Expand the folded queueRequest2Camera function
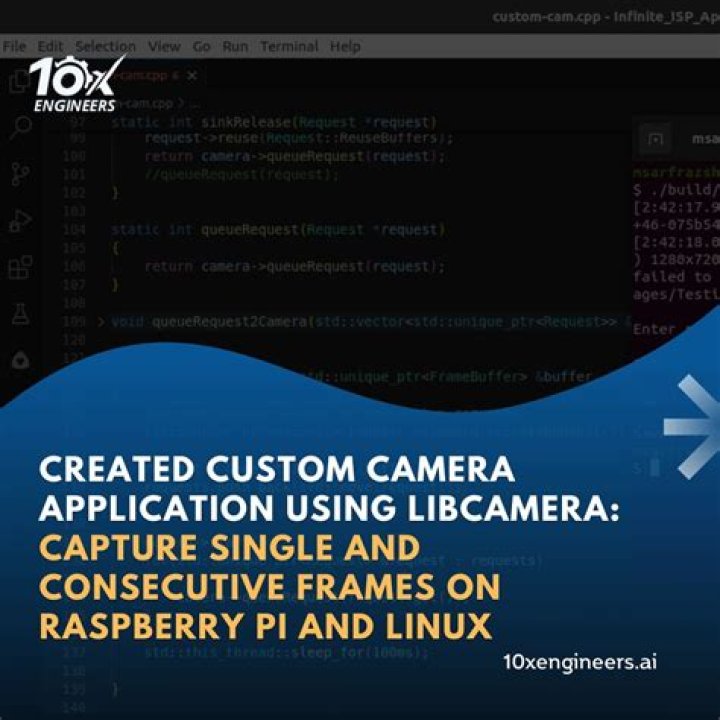Screen dimensions: 720x720 click(x=101, y=321)
